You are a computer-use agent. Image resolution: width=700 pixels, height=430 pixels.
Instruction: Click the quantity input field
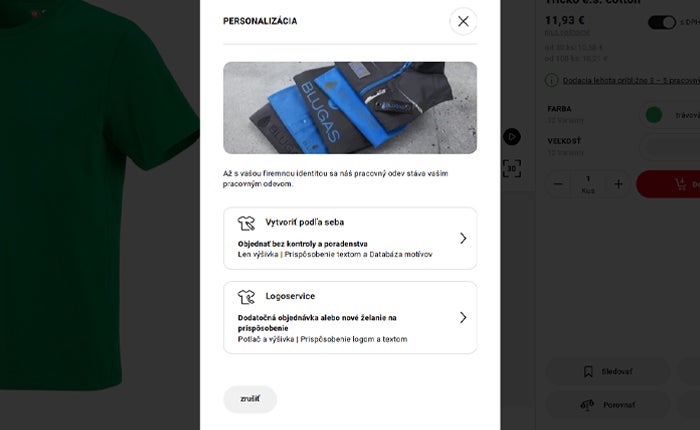588,184
